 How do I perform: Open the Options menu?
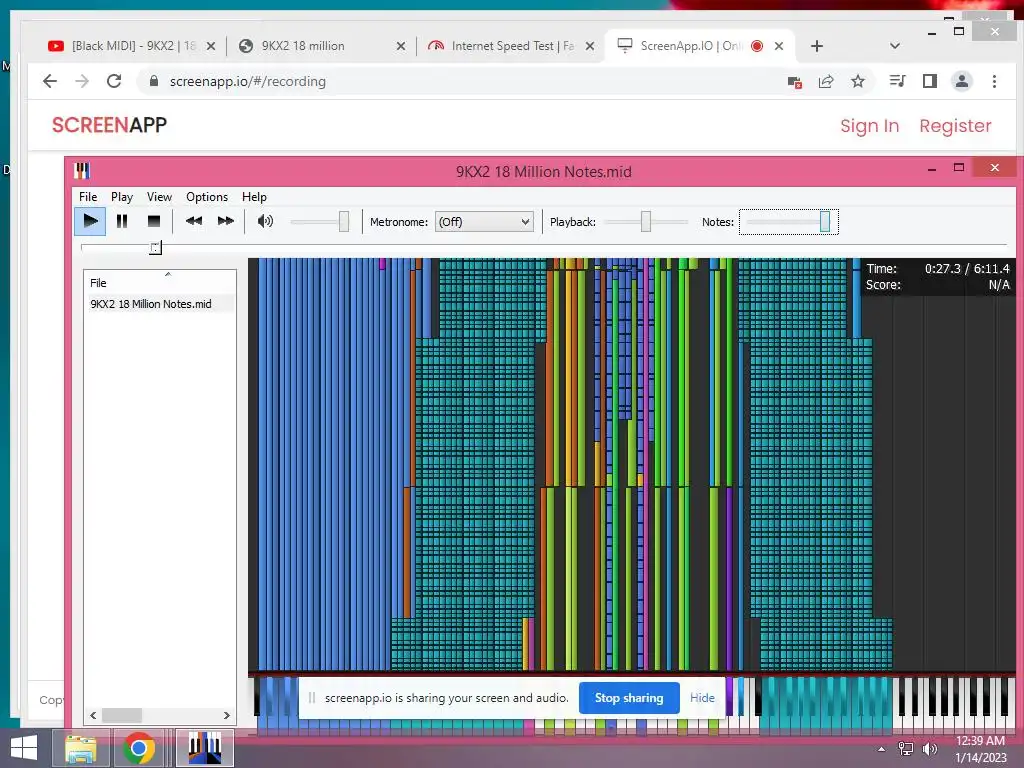tap(206, 197)
